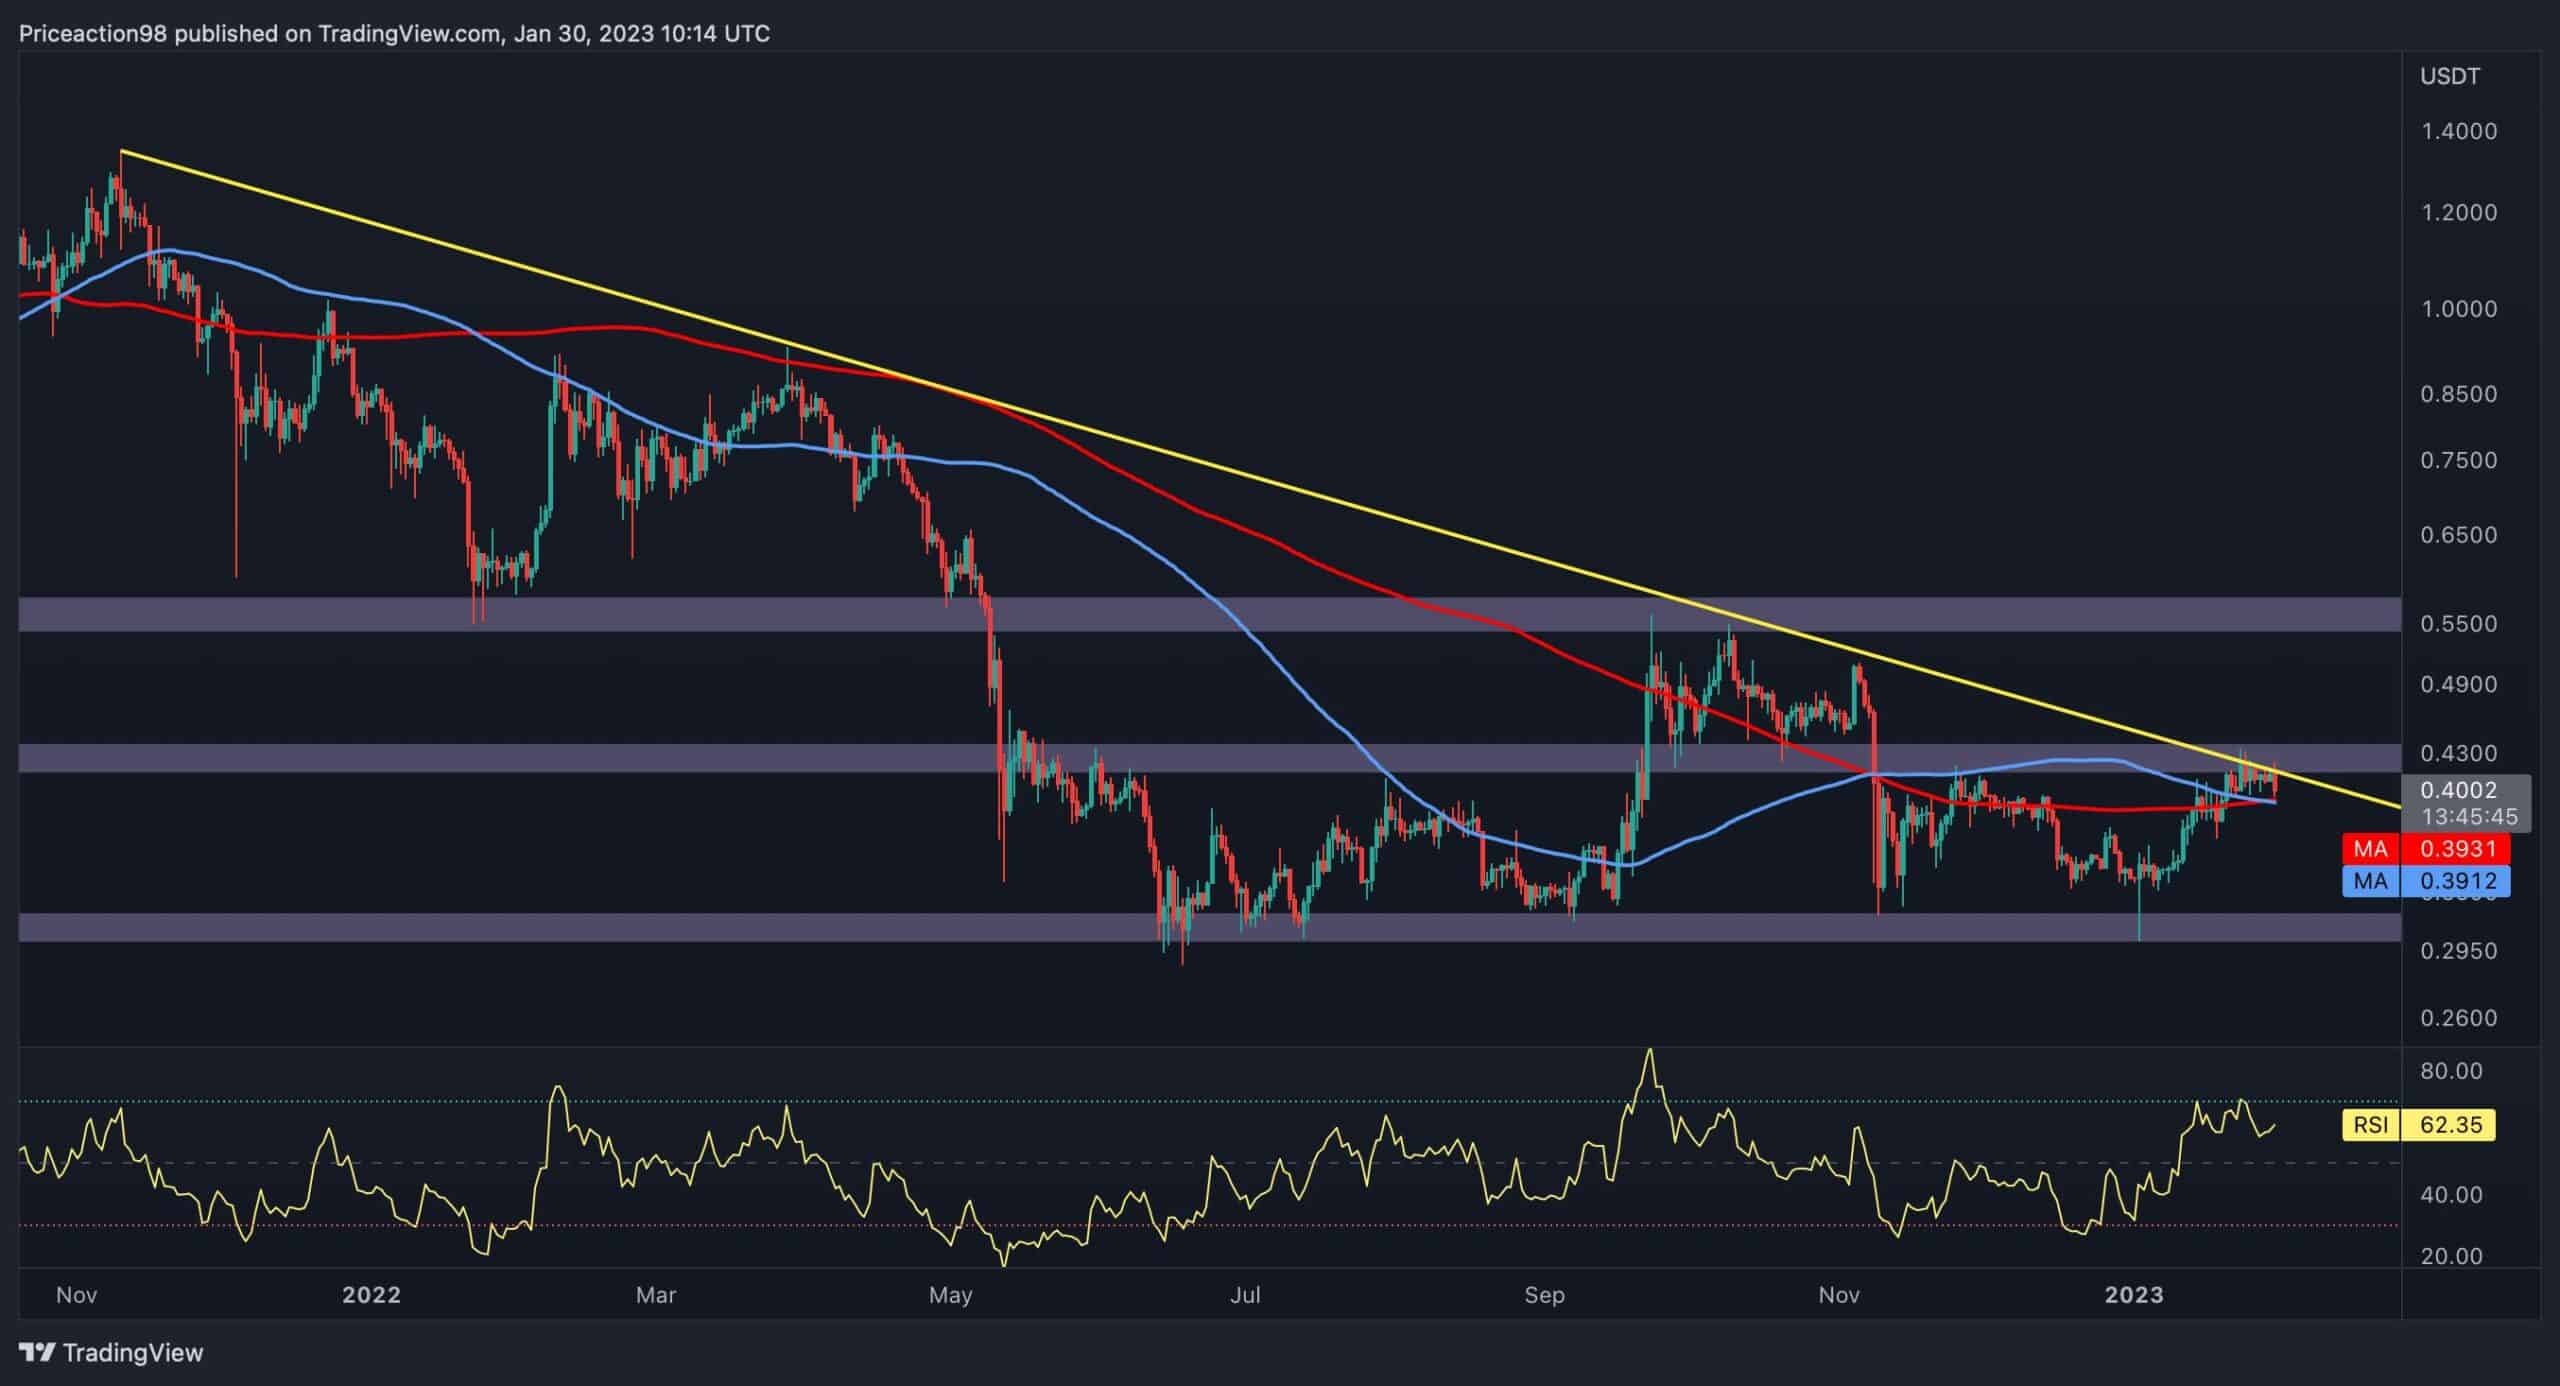This screenshot has width=2560, height=1386.
Task: Select the 1.2000 price axis label
Action: 2459,212
